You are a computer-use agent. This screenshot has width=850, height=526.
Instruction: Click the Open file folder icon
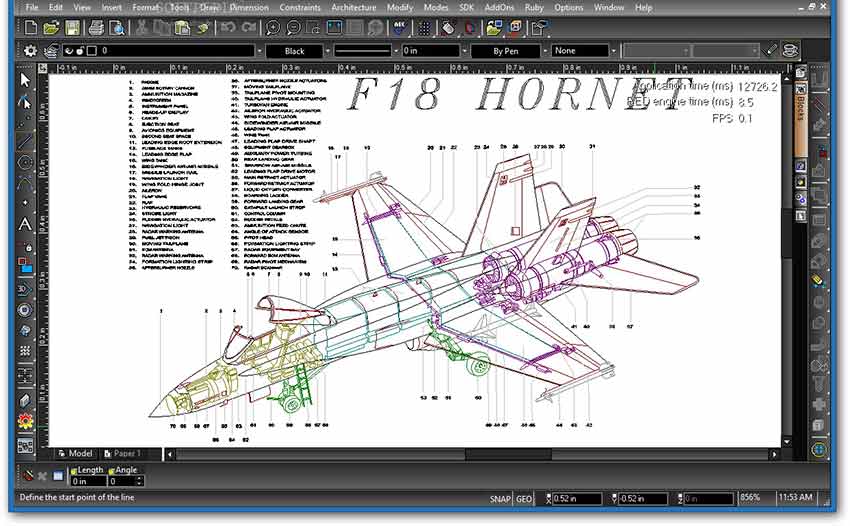coord(49,27)
